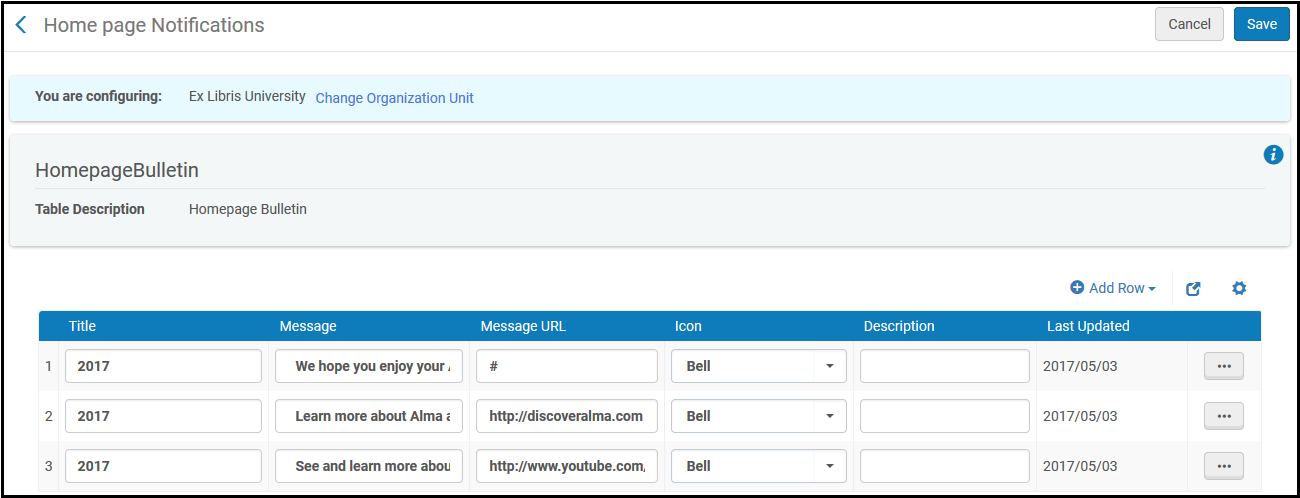Click the Save button
Image resolution: width=1300 pixels, height=498 pixels.
coord(1261,24)
